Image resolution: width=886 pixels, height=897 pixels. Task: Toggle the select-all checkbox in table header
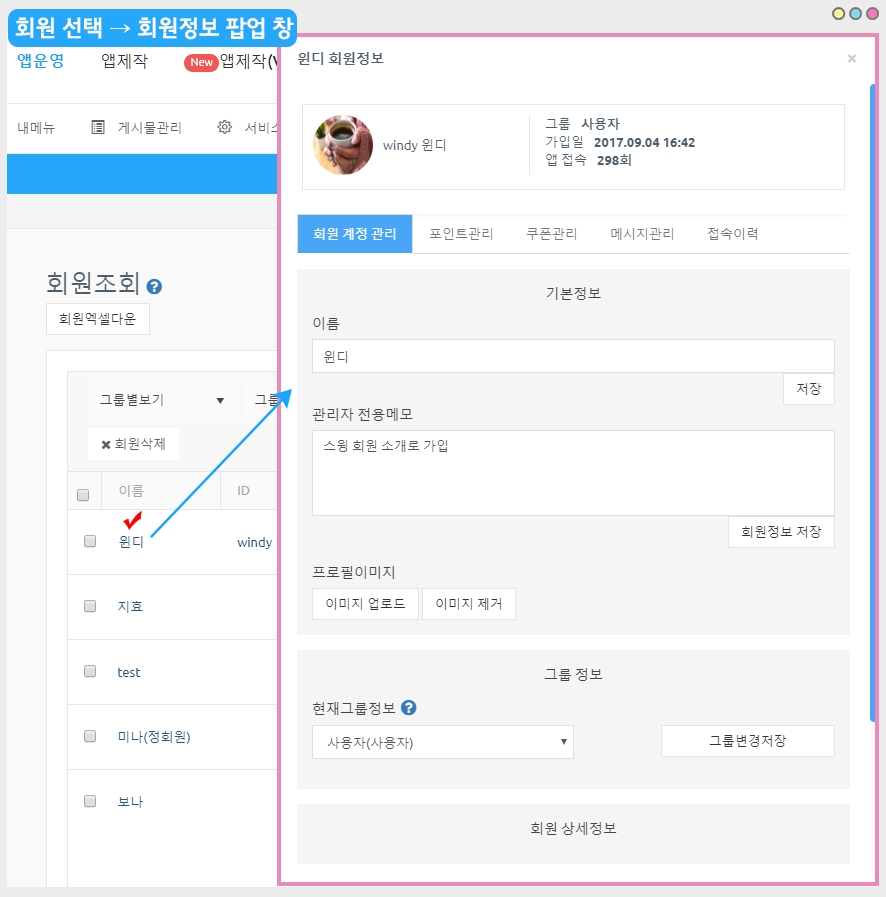(83, 494)
